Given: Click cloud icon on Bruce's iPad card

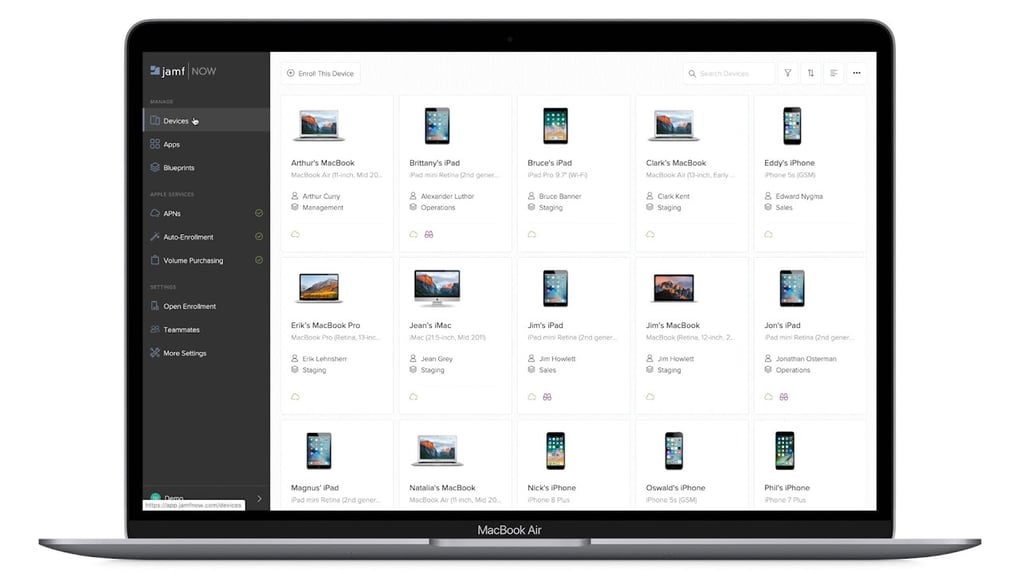Looking at the screenshot, I should pos(532,234).
